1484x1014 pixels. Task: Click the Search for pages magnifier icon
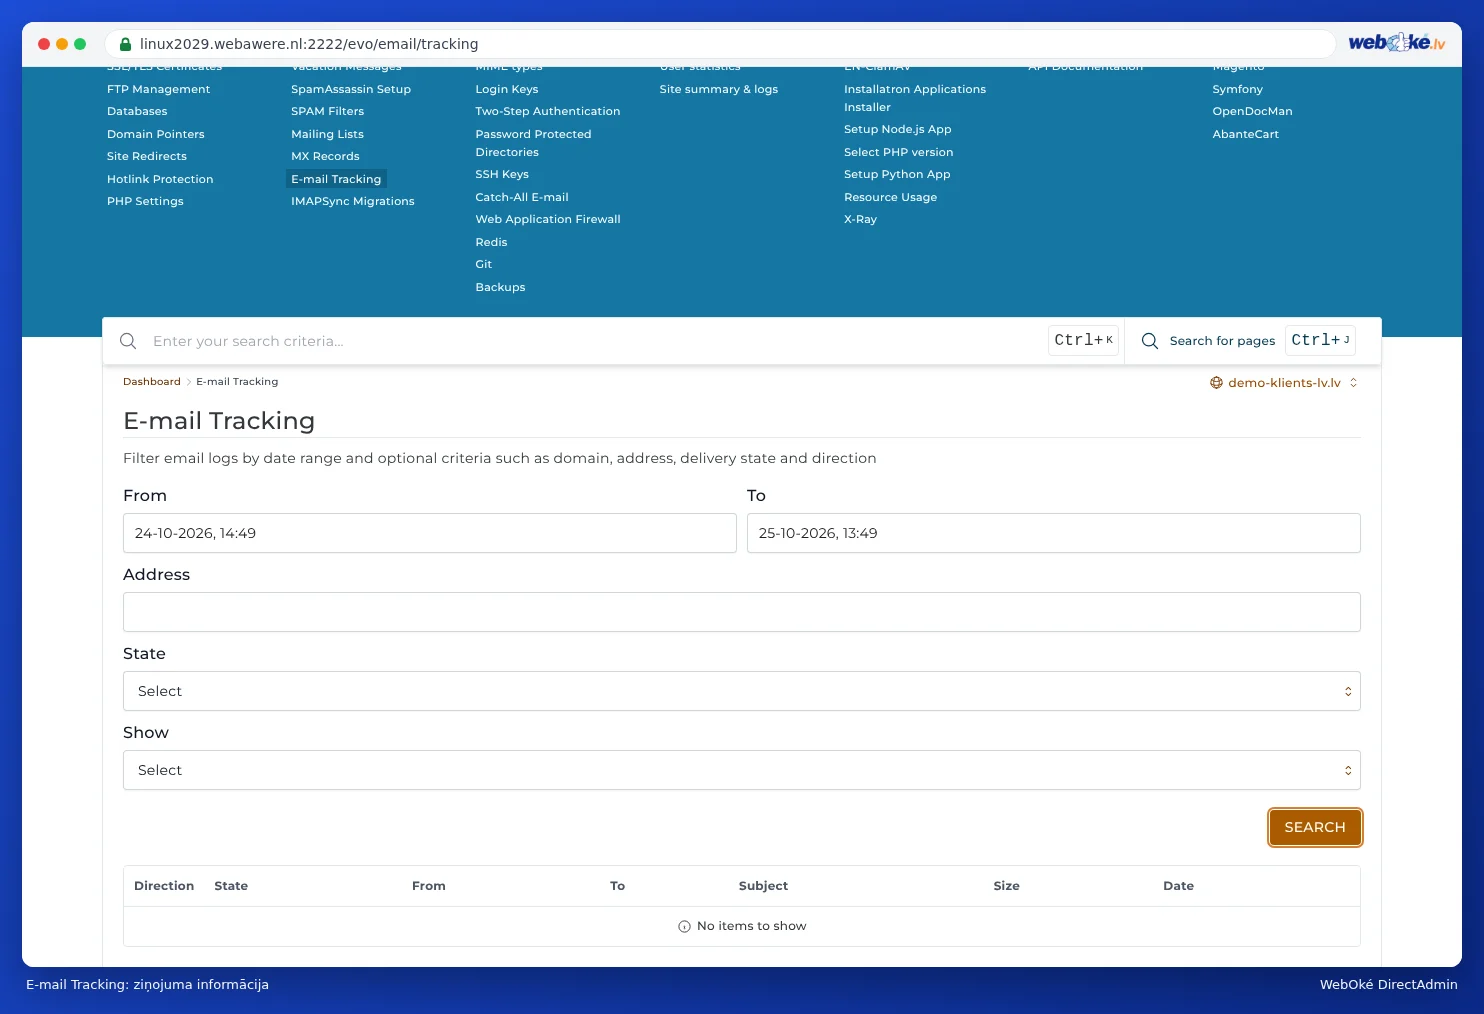pyautogui.click(x=1150, y=341)
